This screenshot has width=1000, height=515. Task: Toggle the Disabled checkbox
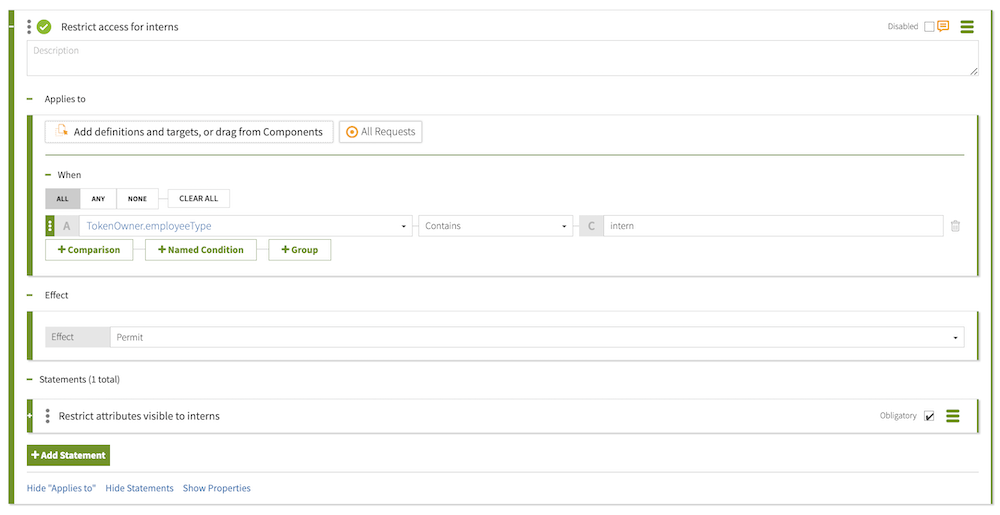(x=929, y=27)
